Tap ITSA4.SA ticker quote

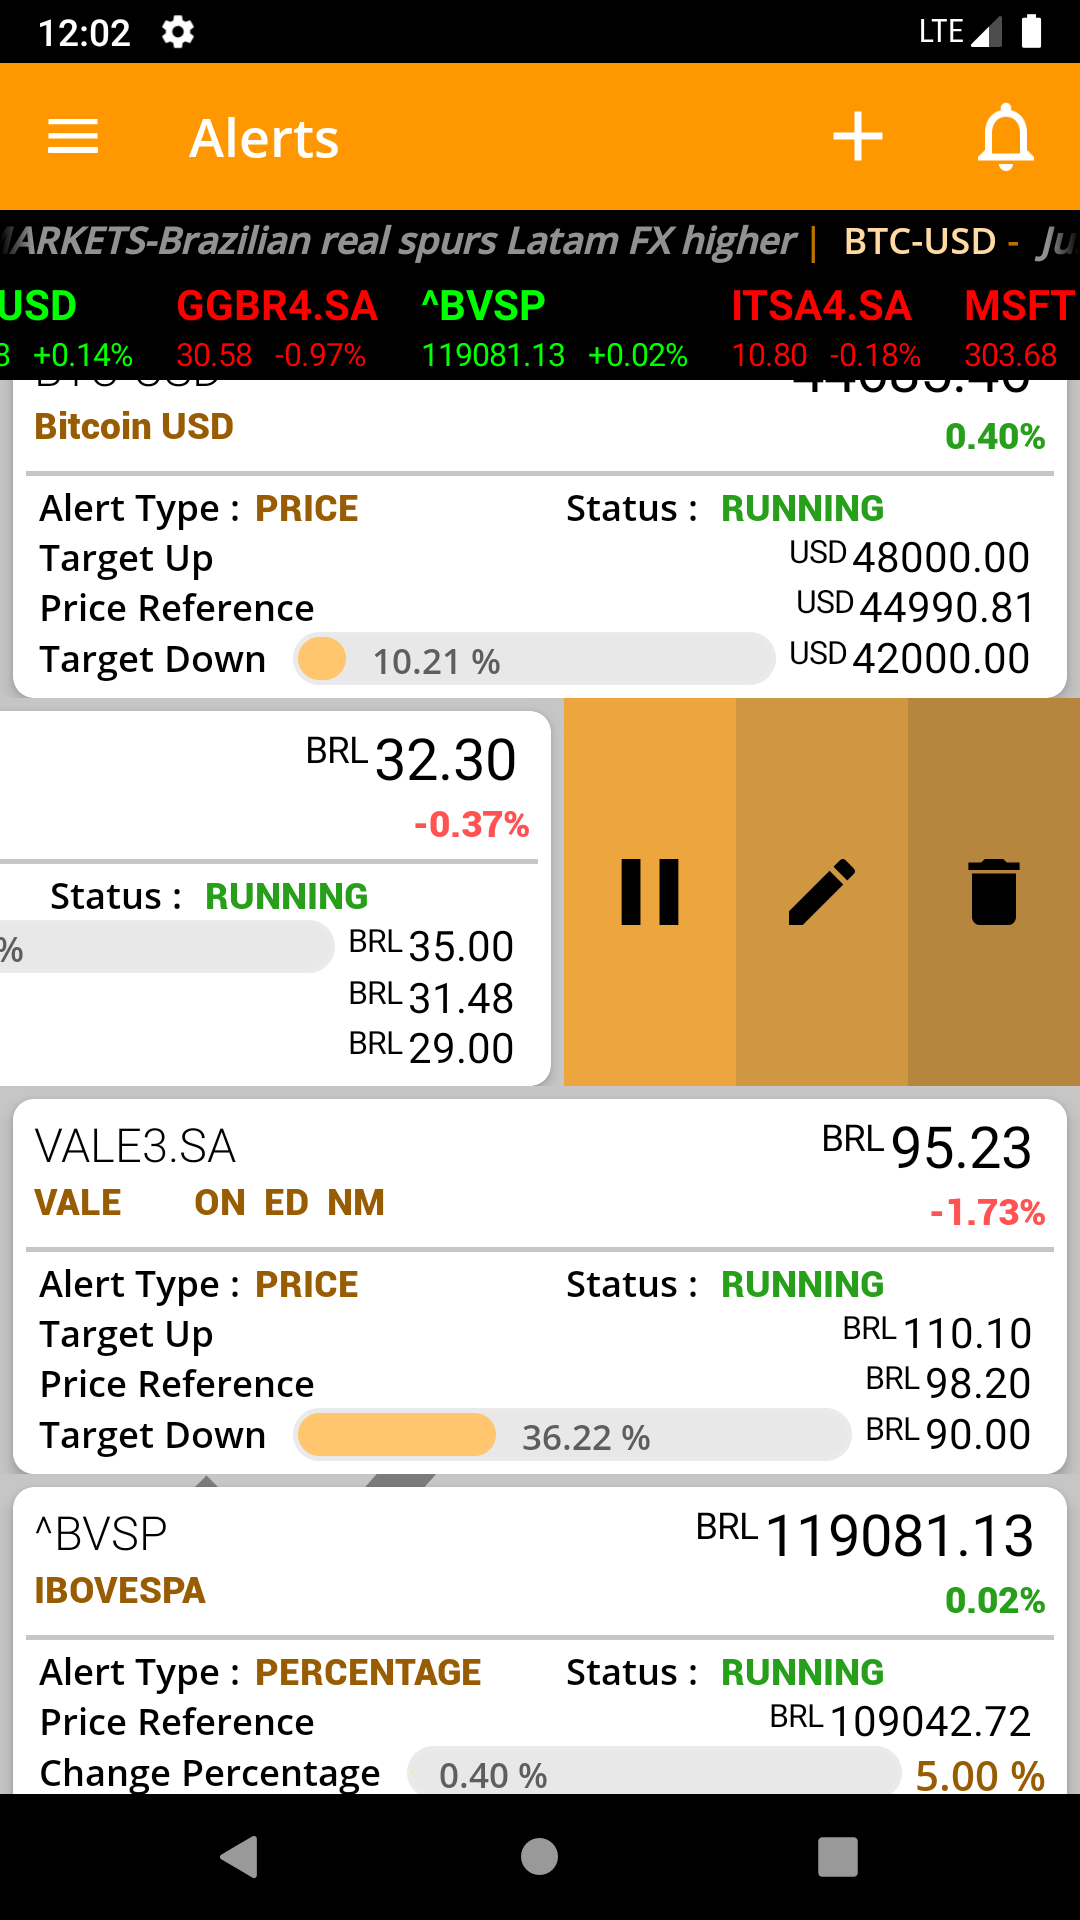point(824,328)
